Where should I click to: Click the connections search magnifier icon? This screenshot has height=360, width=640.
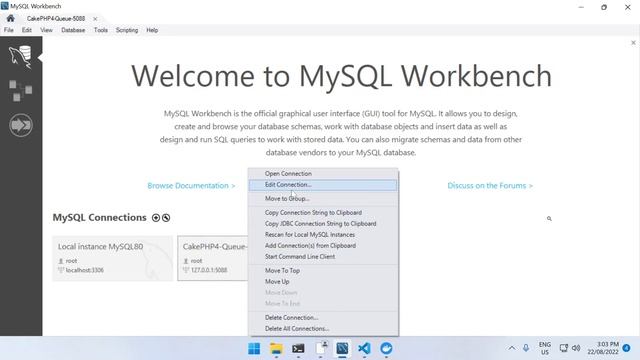pyautogui.click(x=549, y=219)
